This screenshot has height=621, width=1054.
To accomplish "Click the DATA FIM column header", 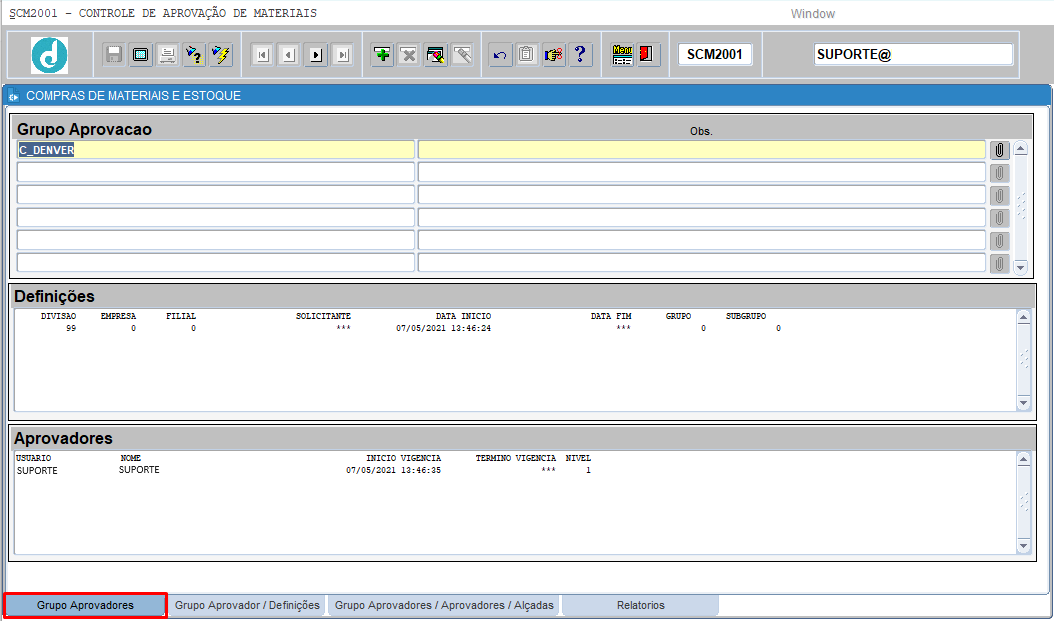I will [611, 316].
